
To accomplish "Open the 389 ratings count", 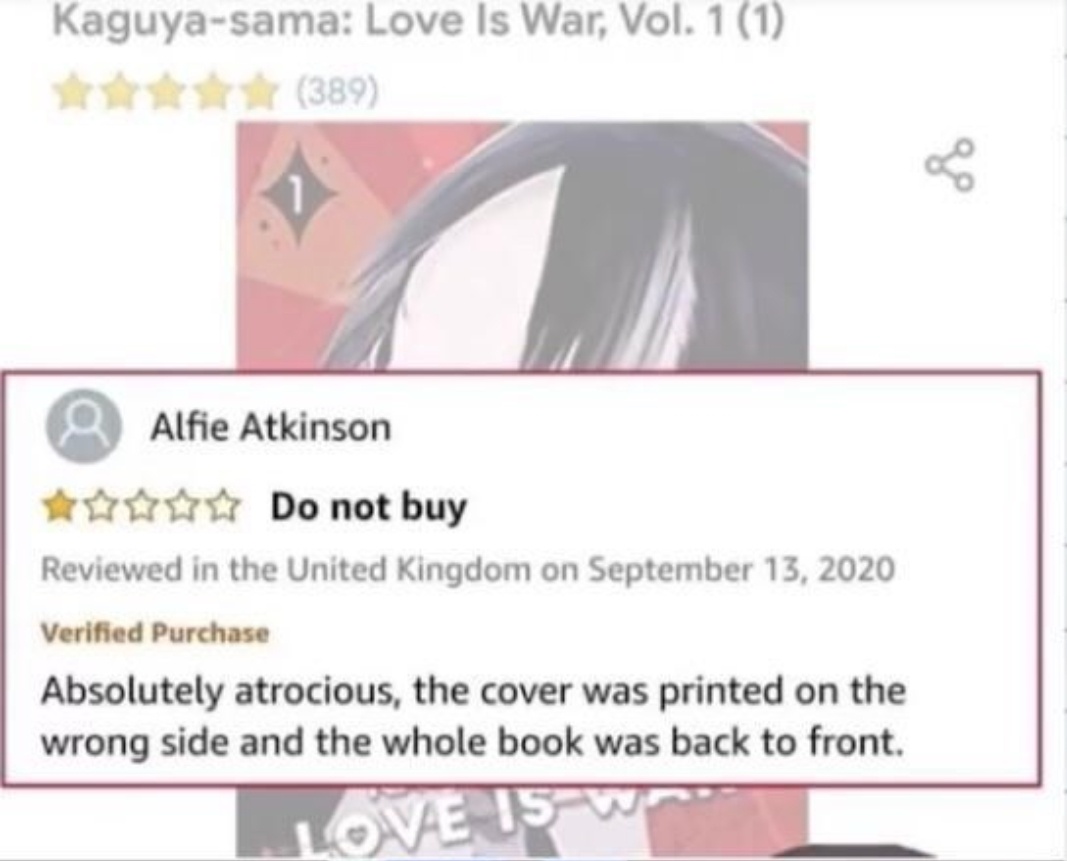I will [x=335, y=92].
